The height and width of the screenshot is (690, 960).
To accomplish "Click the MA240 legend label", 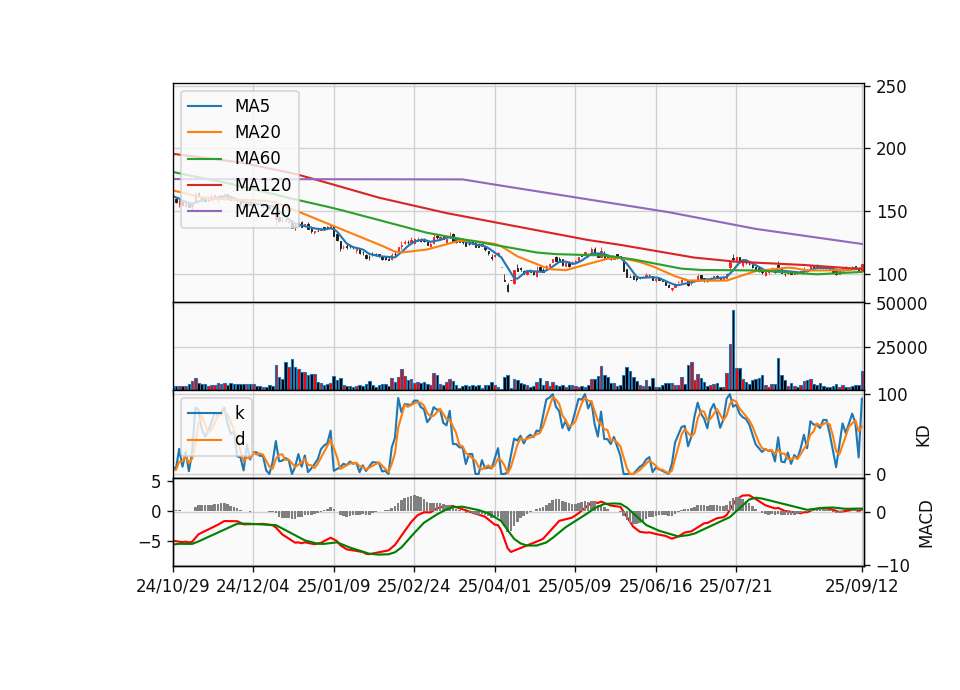I will [263, 211].
